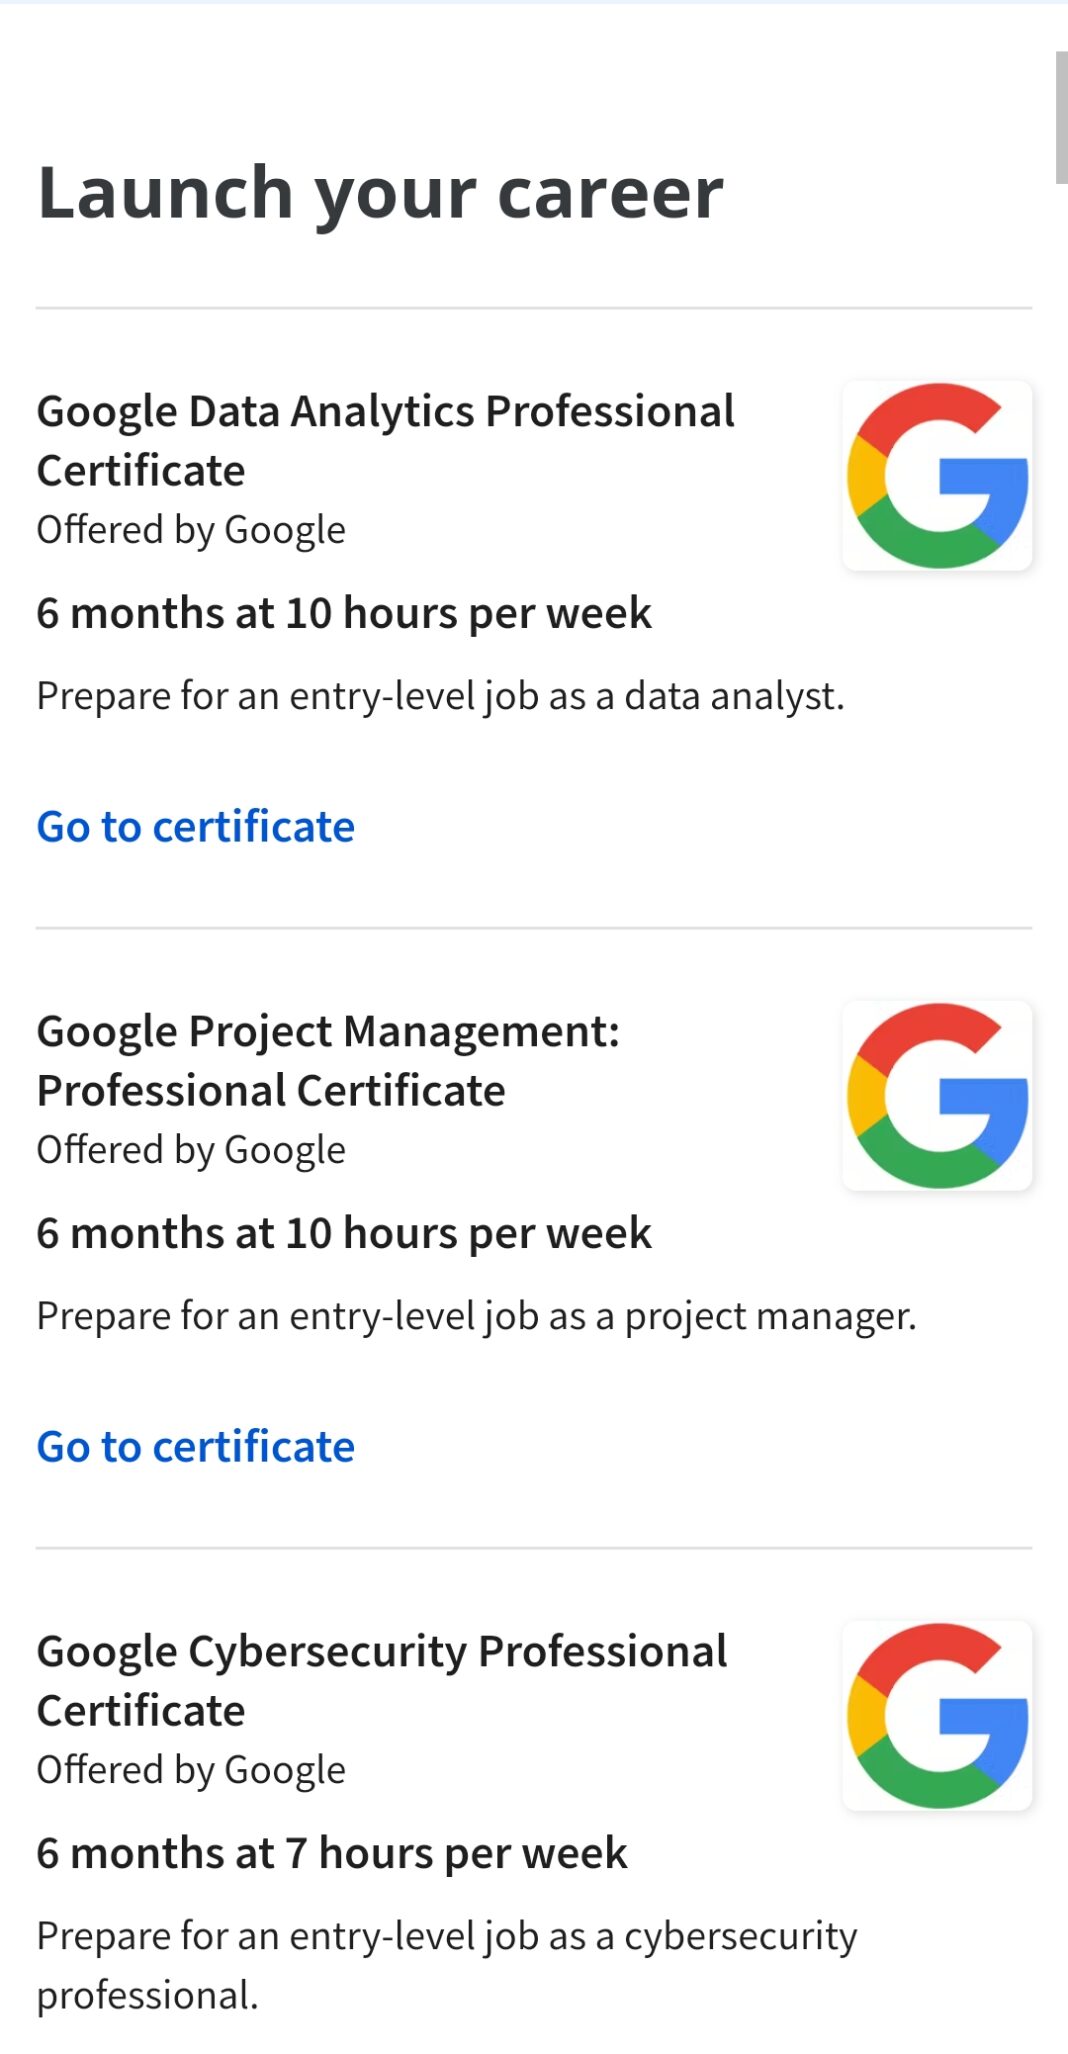This screenshot has width=1068, height=2054.
Task: Click the divider line below Launch your career
Action: 534,308
